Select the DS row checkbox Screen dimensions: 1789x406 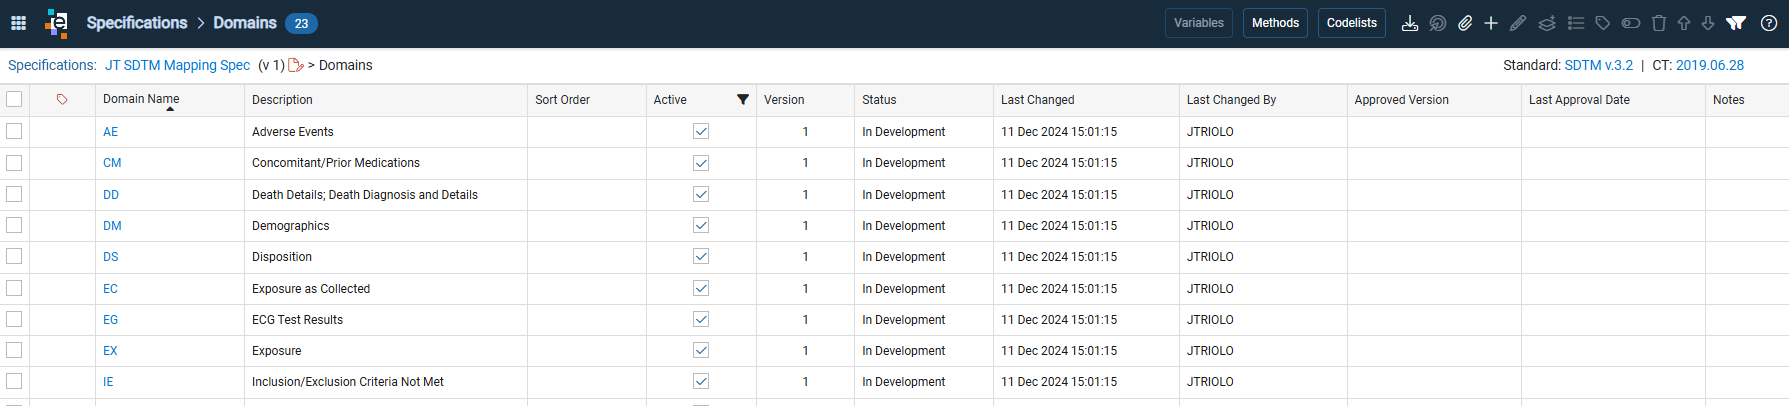point(14,256)
